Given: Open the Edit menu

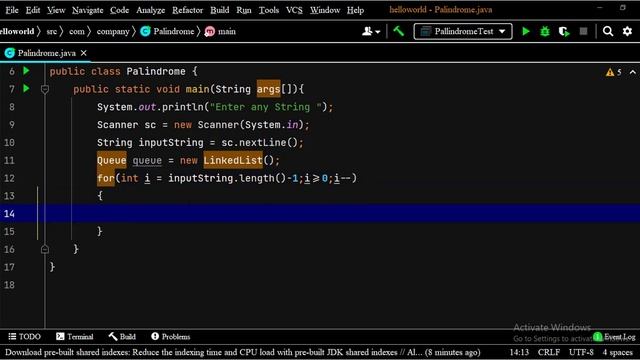Looking at the screenshot, I should pos(33,10).
